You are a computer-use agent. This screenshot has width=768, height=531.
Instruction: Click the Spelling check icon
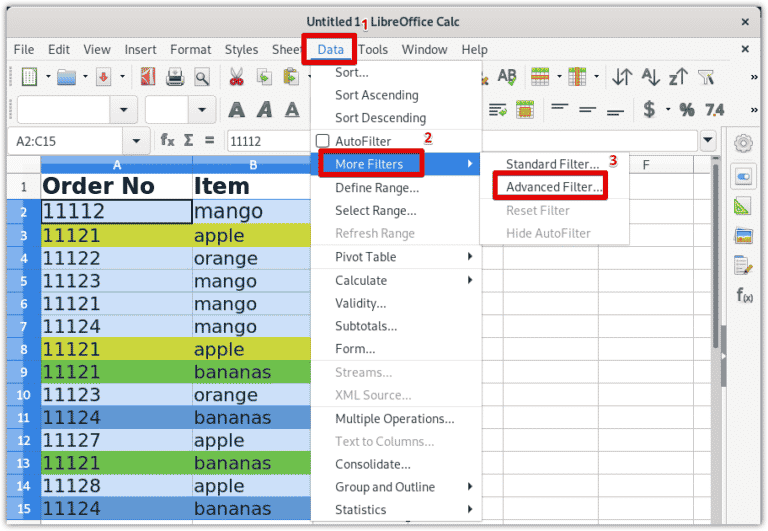507,77
